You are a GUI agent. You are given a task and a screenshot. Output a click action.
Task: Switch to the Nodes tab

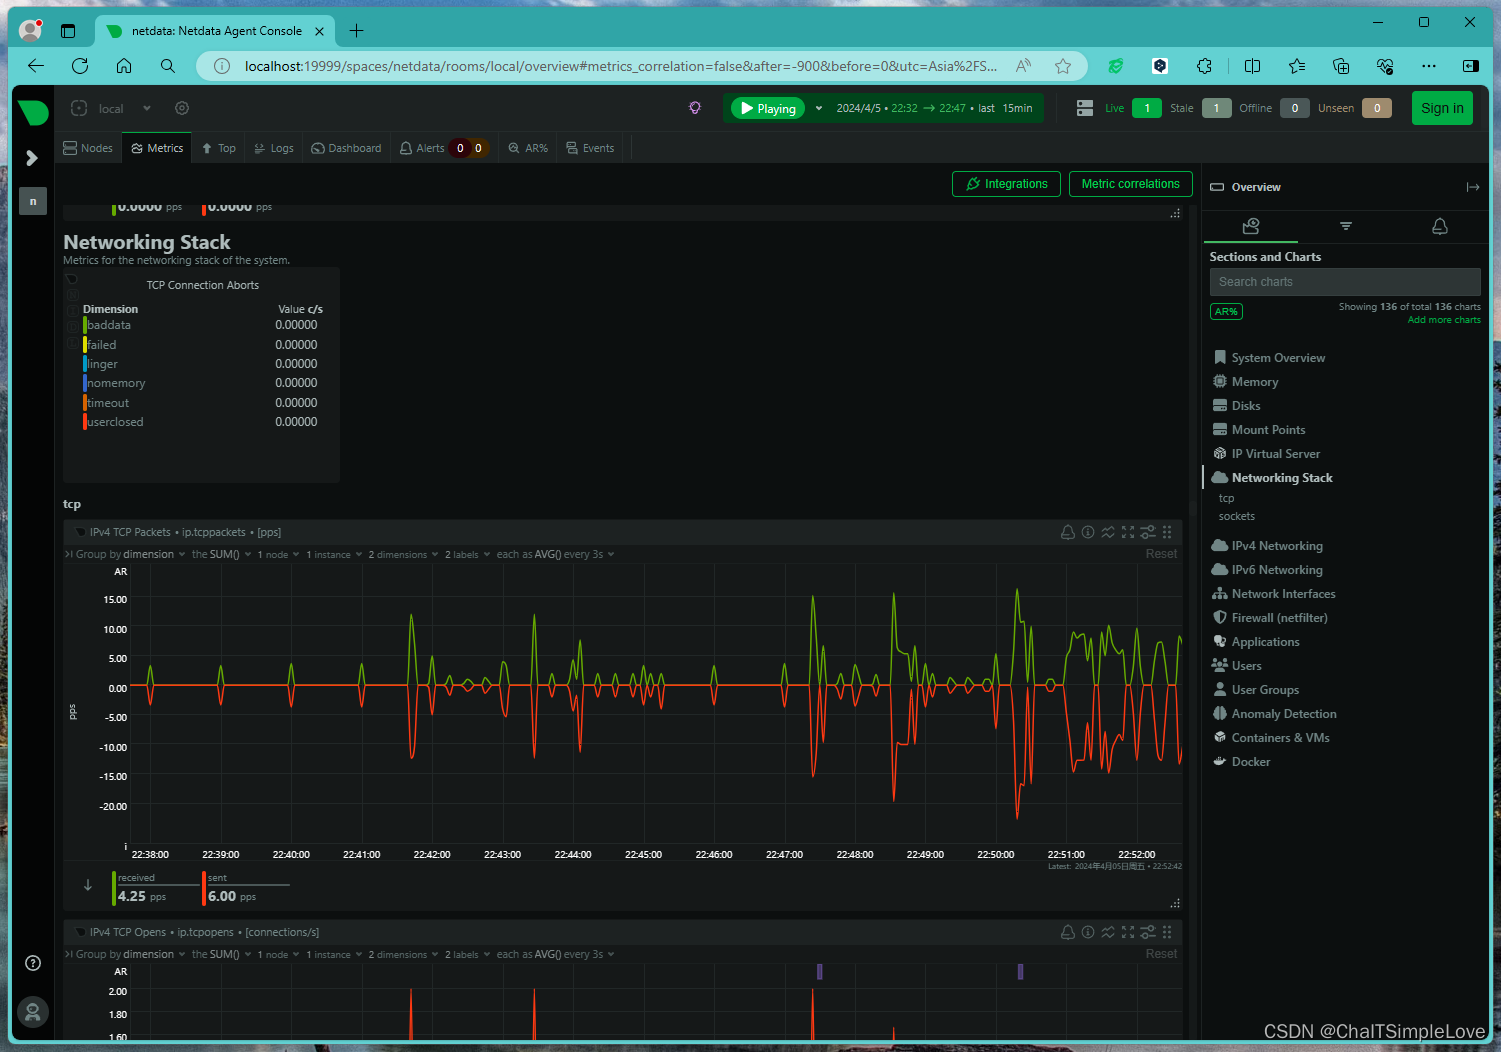click(x=88, y=148)
